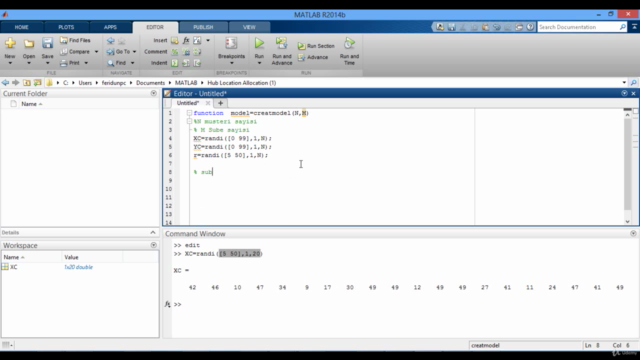
Task: Click the green Run play icon
Action: tap(259, 43)
